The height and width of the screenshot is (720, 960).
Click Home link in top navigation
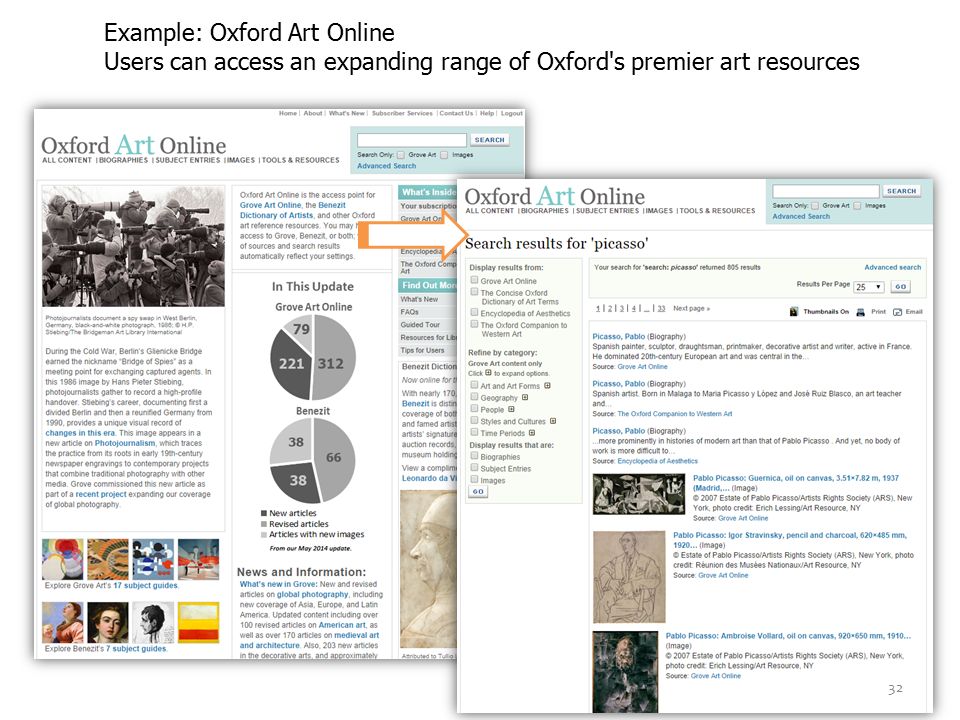[x=288, y=113]
